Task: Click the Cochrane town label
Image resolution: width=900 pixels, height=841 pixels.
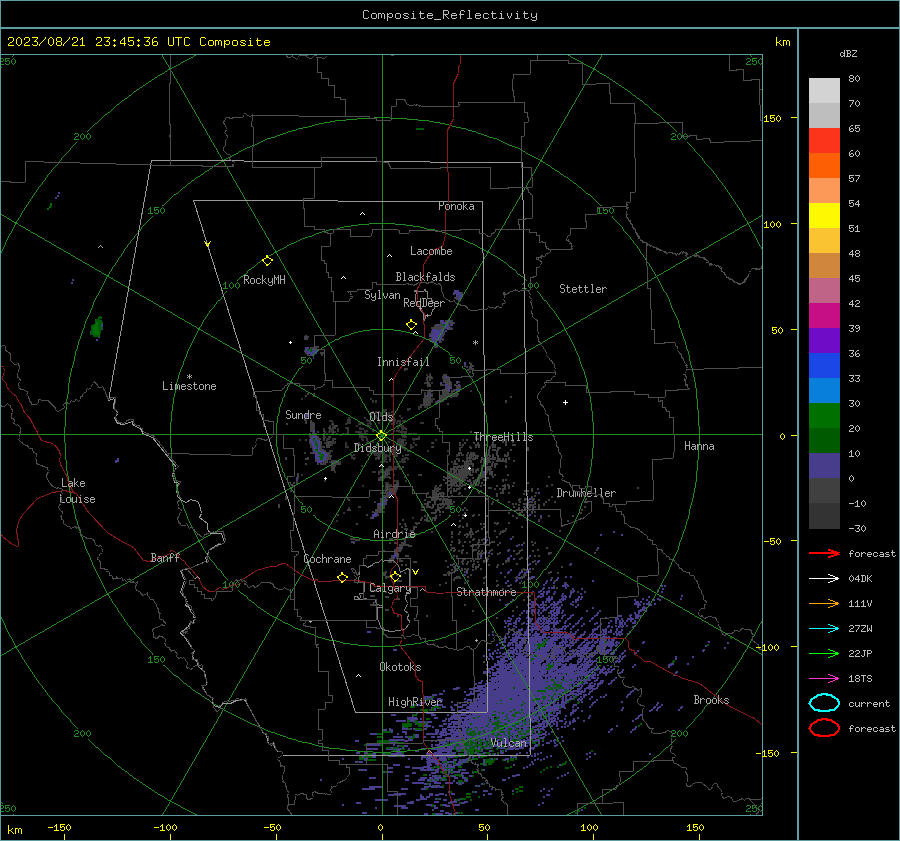Action: tap(327, 559)
